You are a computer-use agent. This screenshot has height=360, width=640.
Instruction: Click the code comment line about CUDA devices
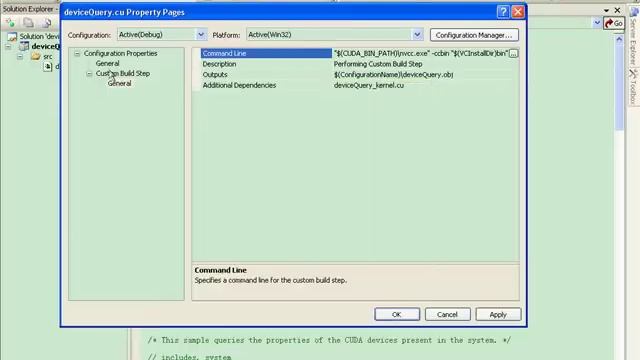pos(329,340)
